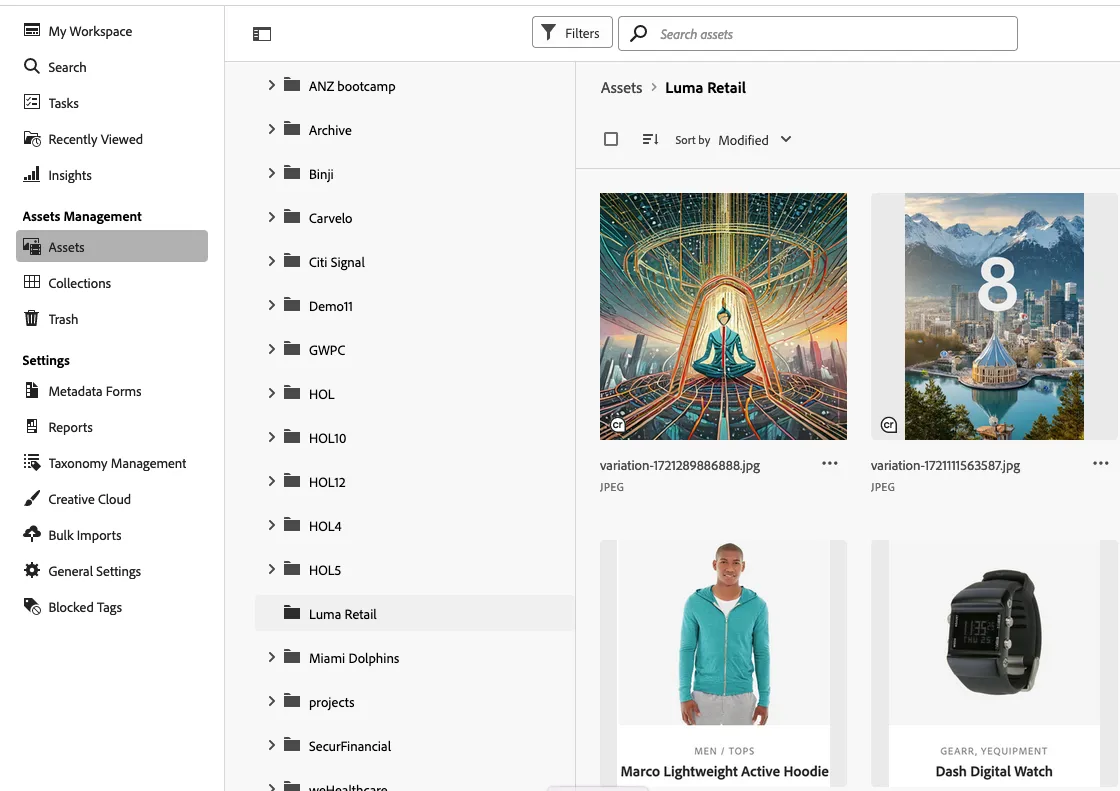
Task: Toggle the folder tree panel icon
Action: [262, 34]
